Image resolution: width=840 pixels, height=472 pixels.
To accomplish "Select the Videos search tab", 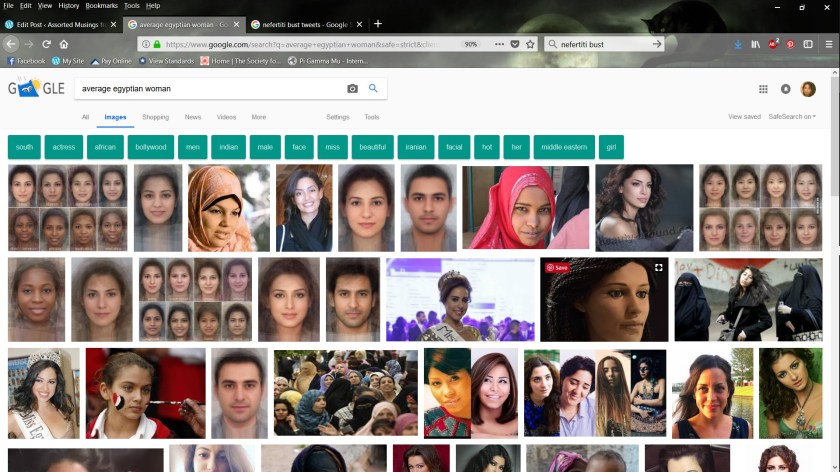I will [x=226, y=117].
